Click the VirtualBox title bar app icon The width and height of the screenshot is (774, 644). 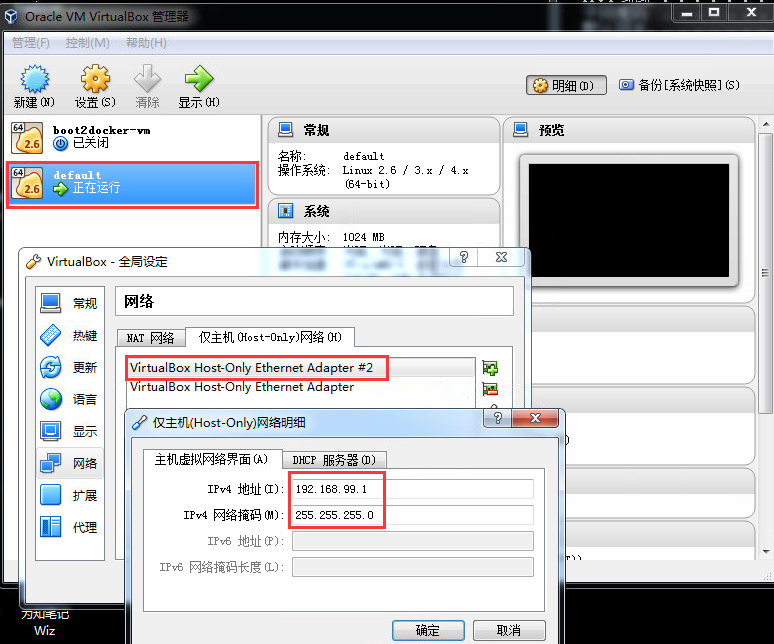[x=11, y=17]
